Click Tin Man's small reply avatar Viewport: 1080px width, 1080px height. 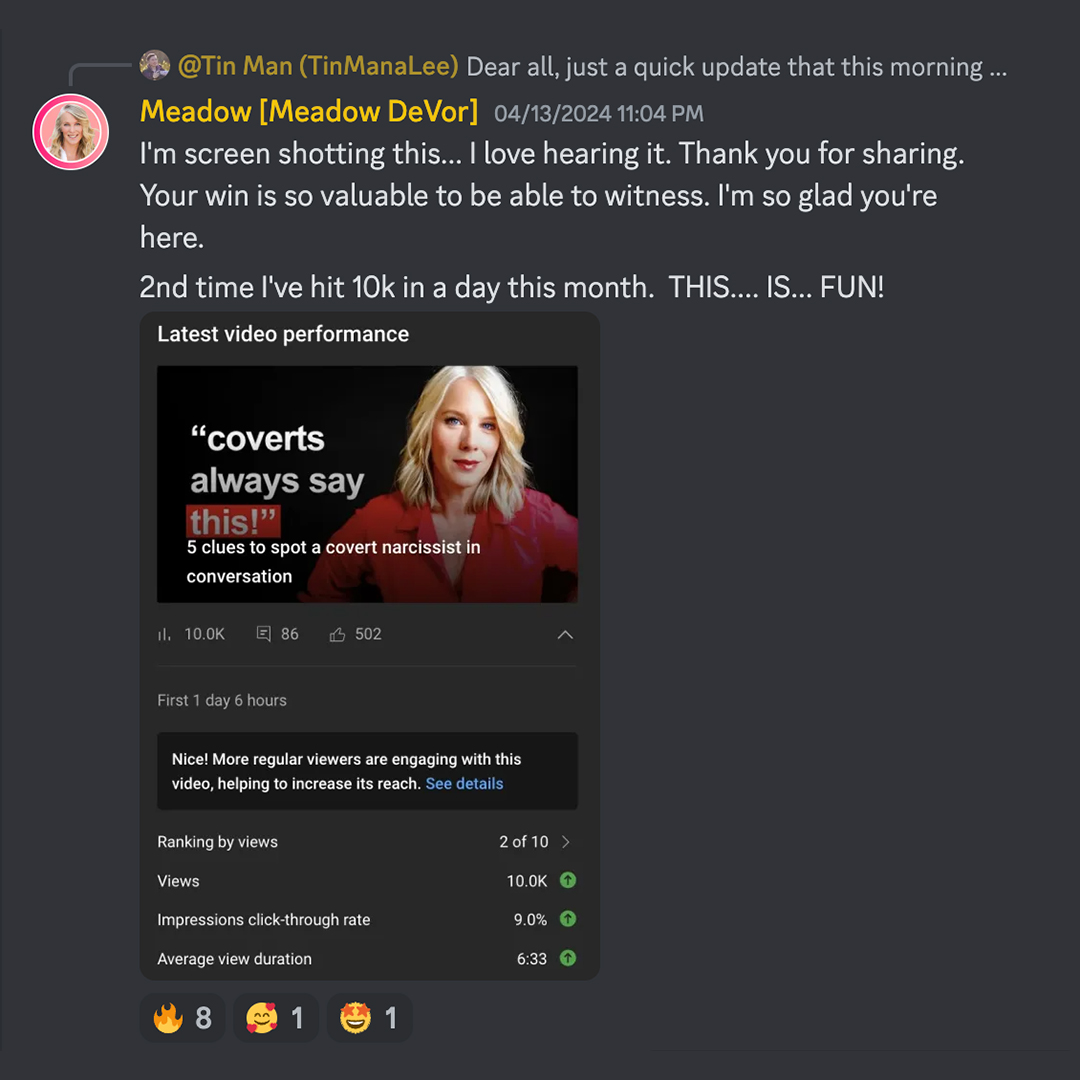(155, 65)
